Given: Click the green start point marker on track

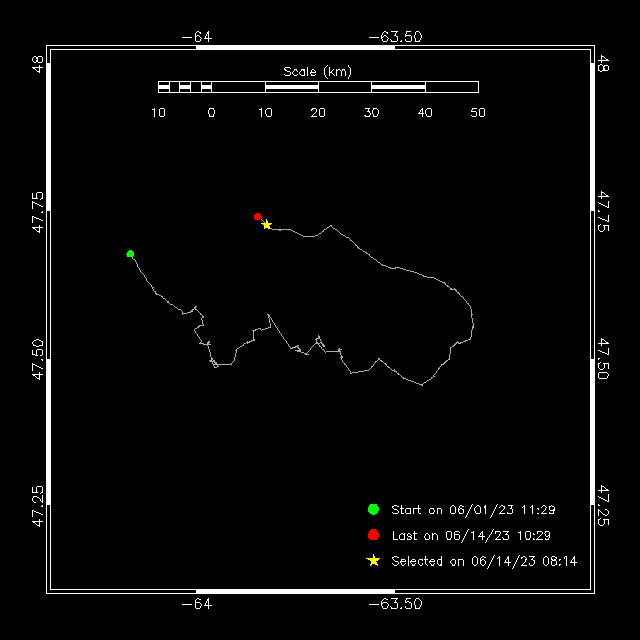Looking at the screenshot, I should coord(130,254).
